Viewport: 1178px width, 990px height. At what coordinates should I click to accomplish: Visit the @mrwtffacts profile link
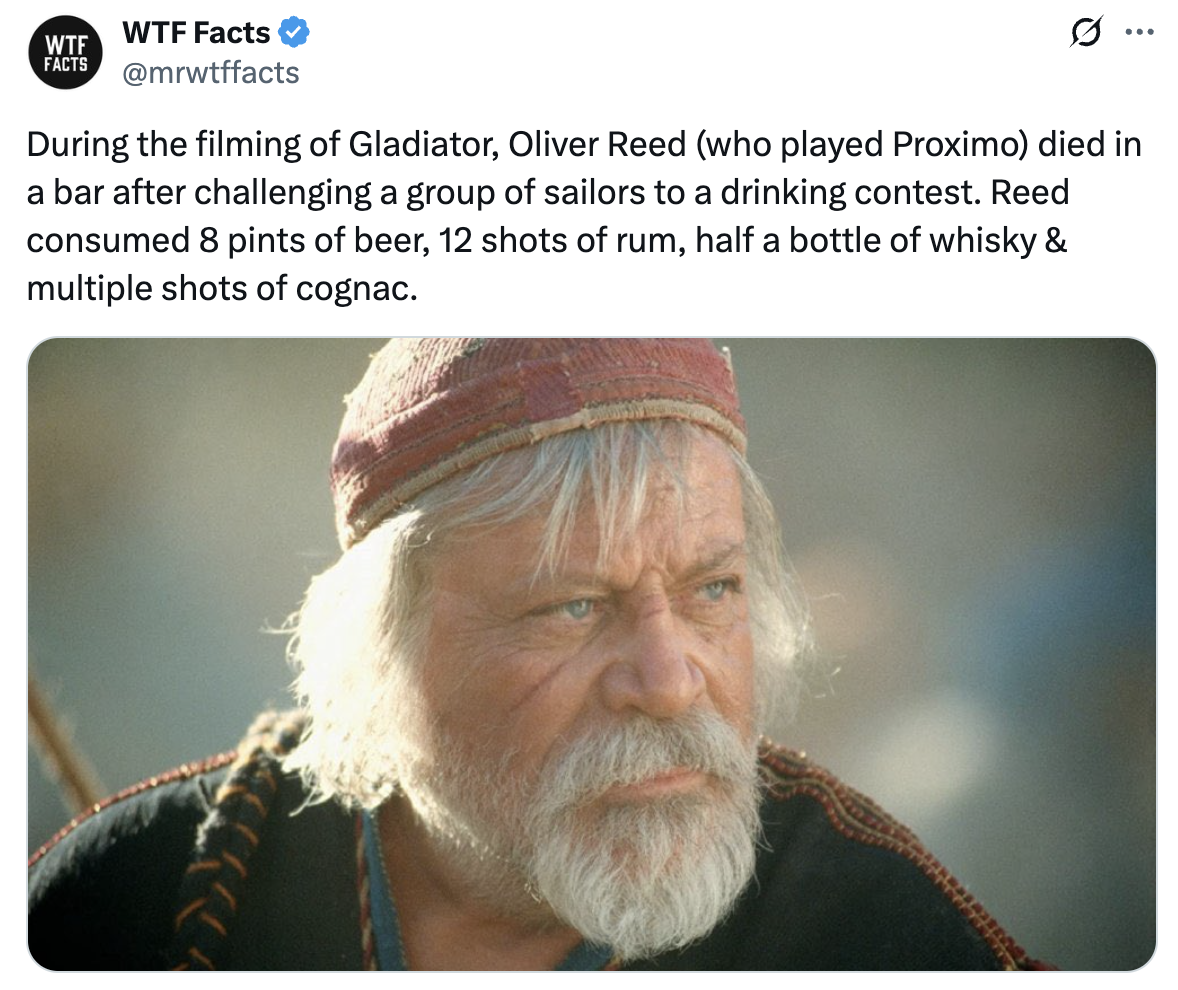[x=211, y=72]
